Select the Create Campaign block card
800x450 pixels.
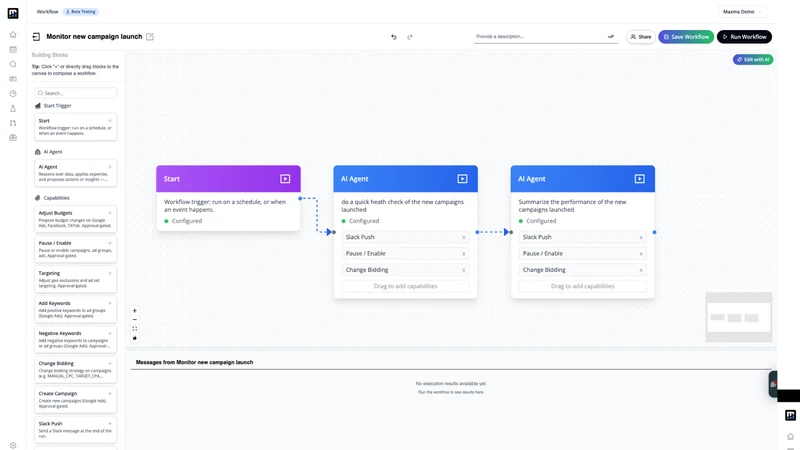point(76,399)
